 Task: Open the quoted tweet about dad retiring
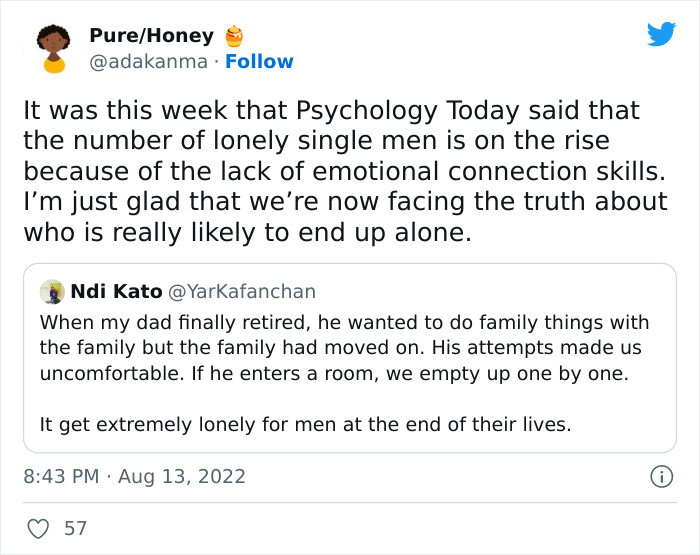pyautogui.click(x=345, y=348)
